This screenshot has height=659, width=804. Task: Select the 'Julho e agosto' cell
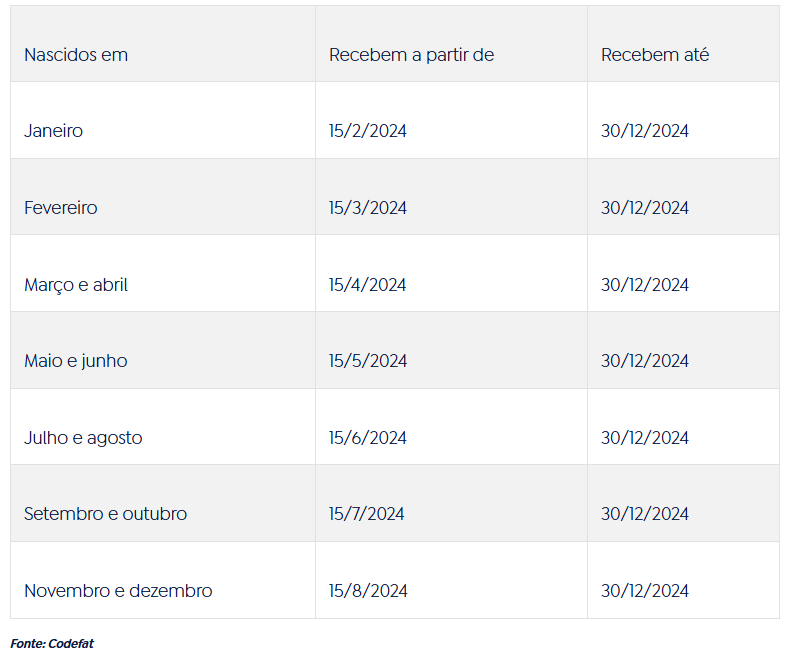coord(83,438)
